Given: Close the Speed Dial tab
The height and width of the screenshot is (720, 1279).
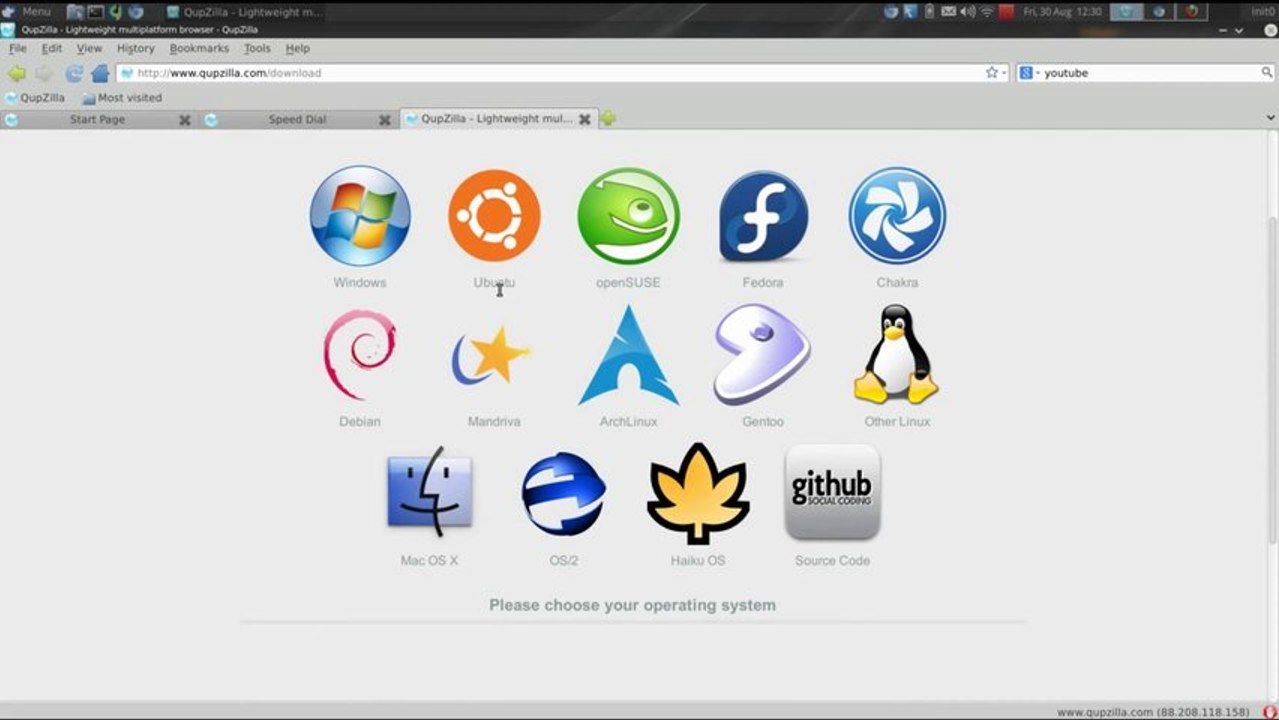Looking at the screenshot, I should (x=385, y=120).
